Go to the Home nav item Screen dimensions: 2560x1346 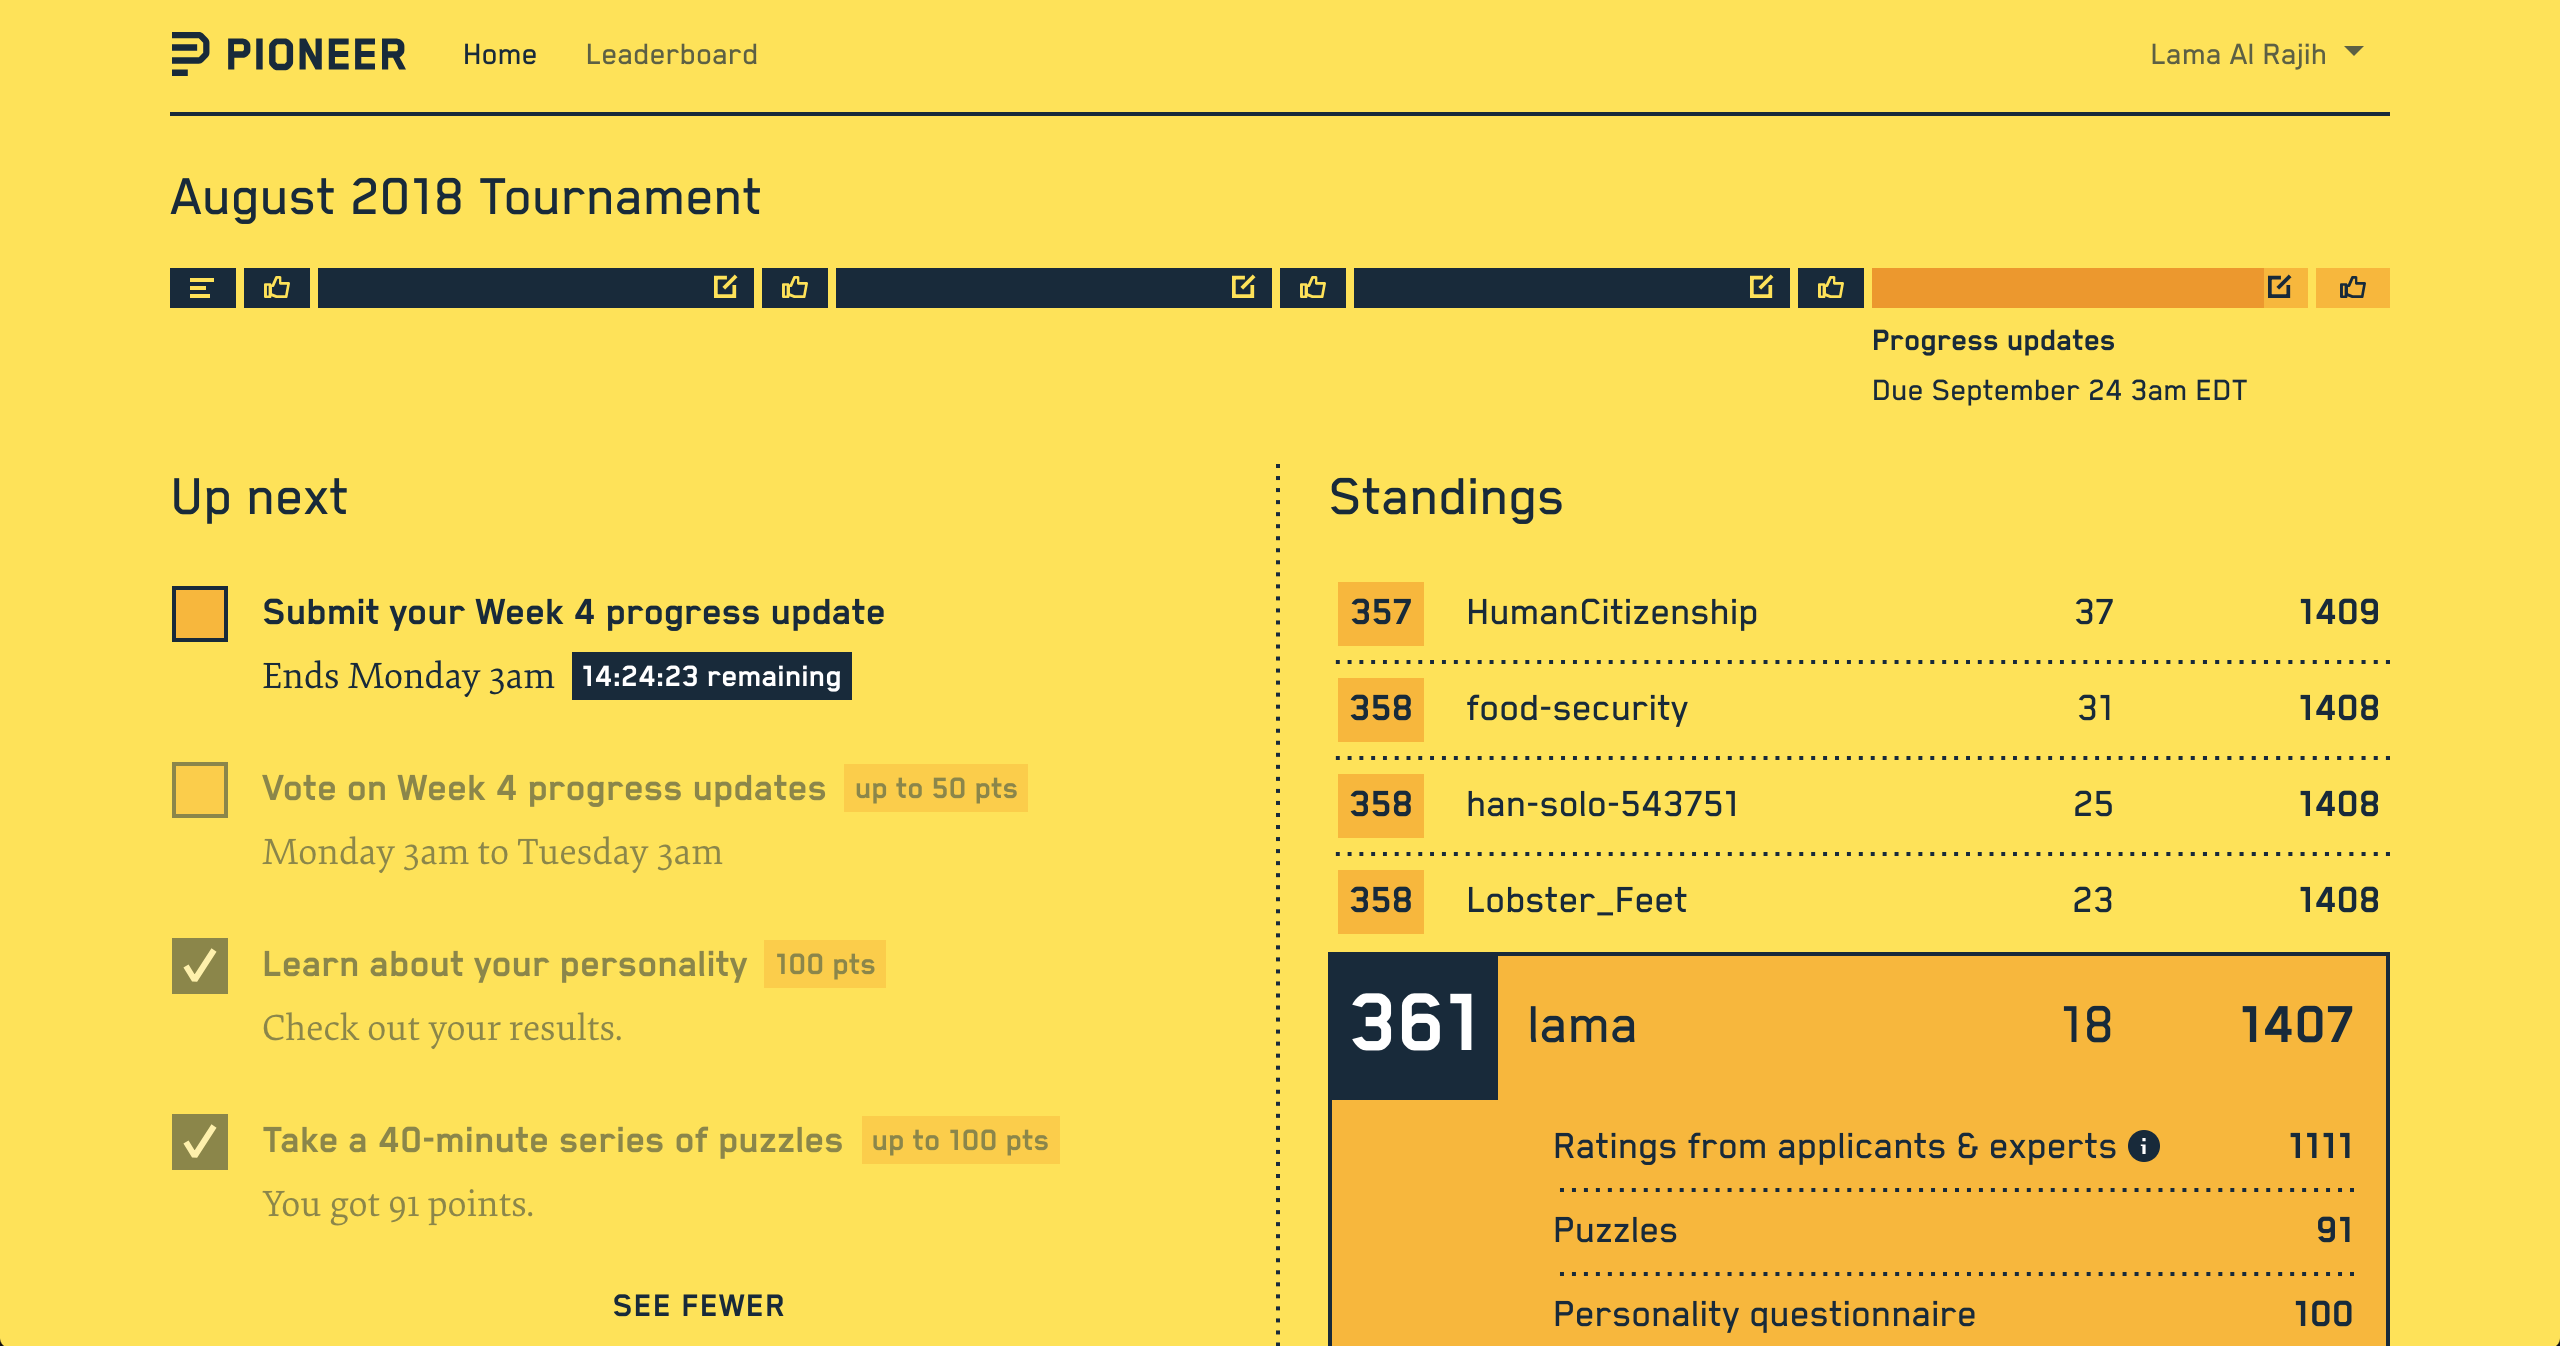point(499,54)
